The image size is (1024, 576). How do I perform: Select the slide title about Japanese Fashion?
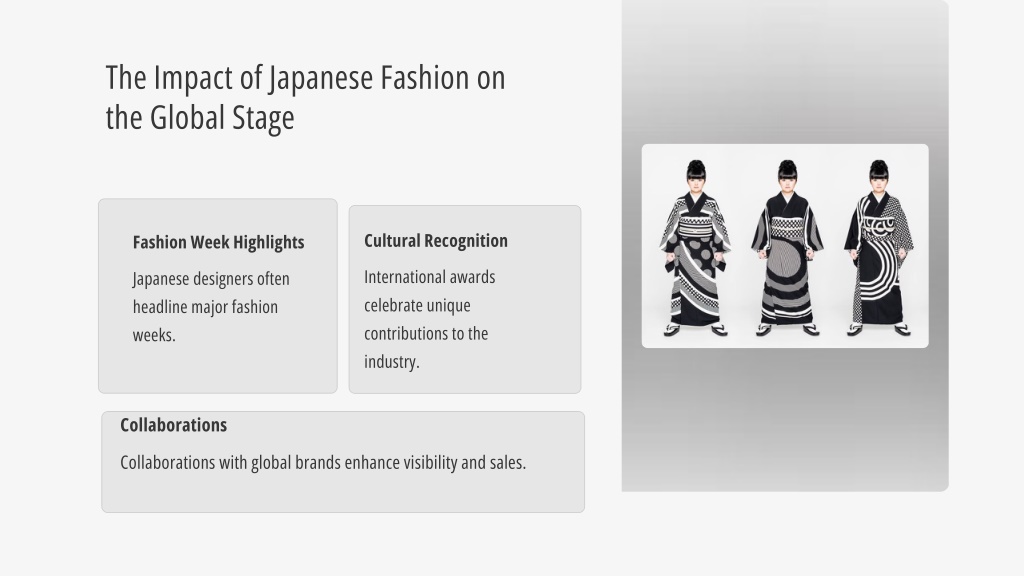(x=305, y=97)
